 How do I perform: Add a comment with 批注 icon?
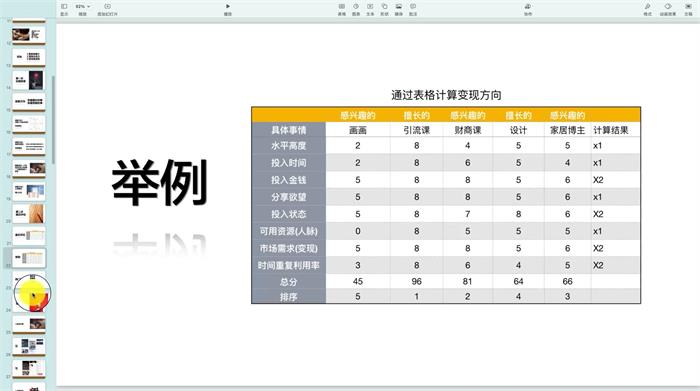pos(413,7)
